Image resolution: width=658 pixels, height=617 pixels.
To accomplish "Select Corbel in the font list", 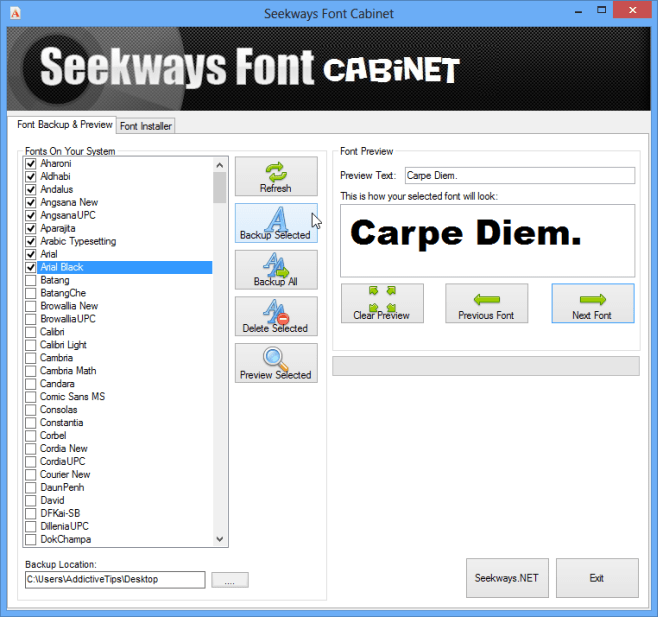I will 53,436.
